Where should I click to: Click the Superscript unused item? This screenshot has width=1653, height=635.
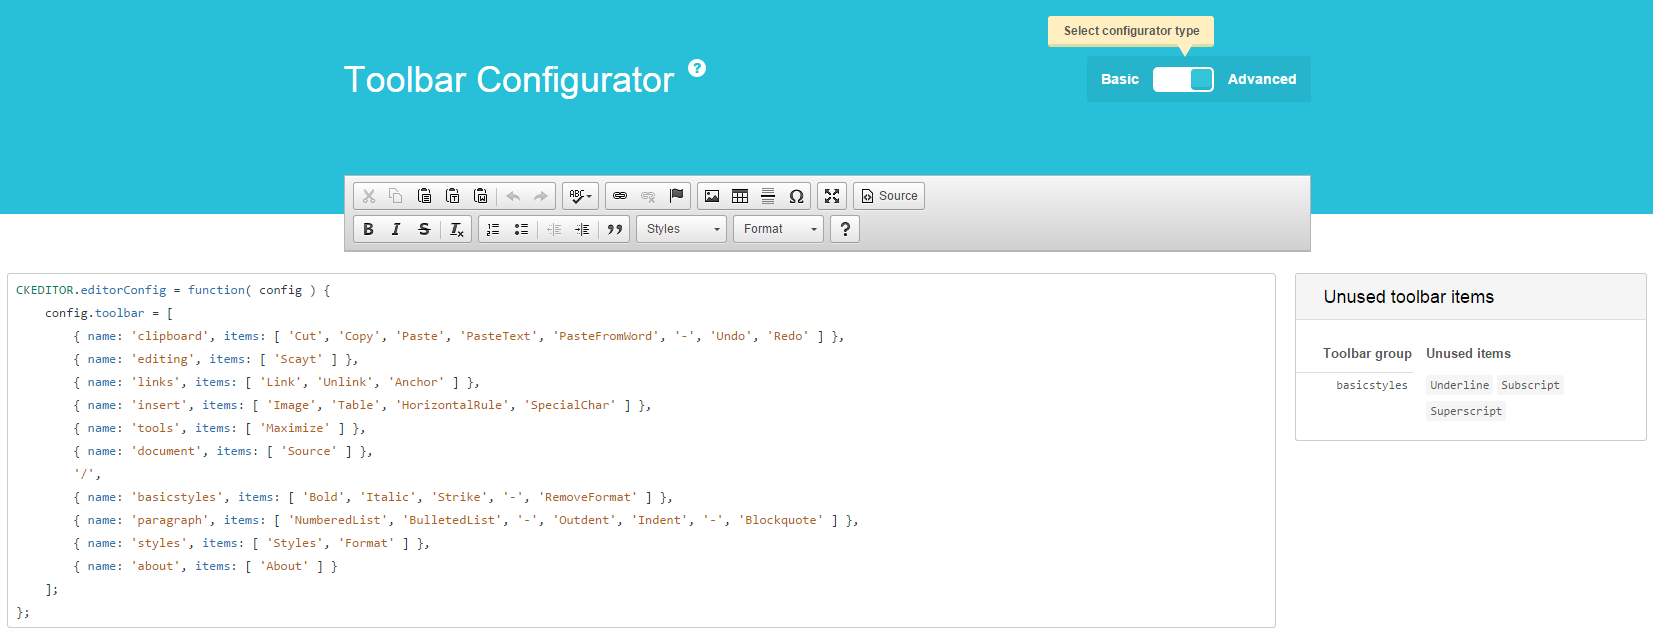click(1466, 411)
